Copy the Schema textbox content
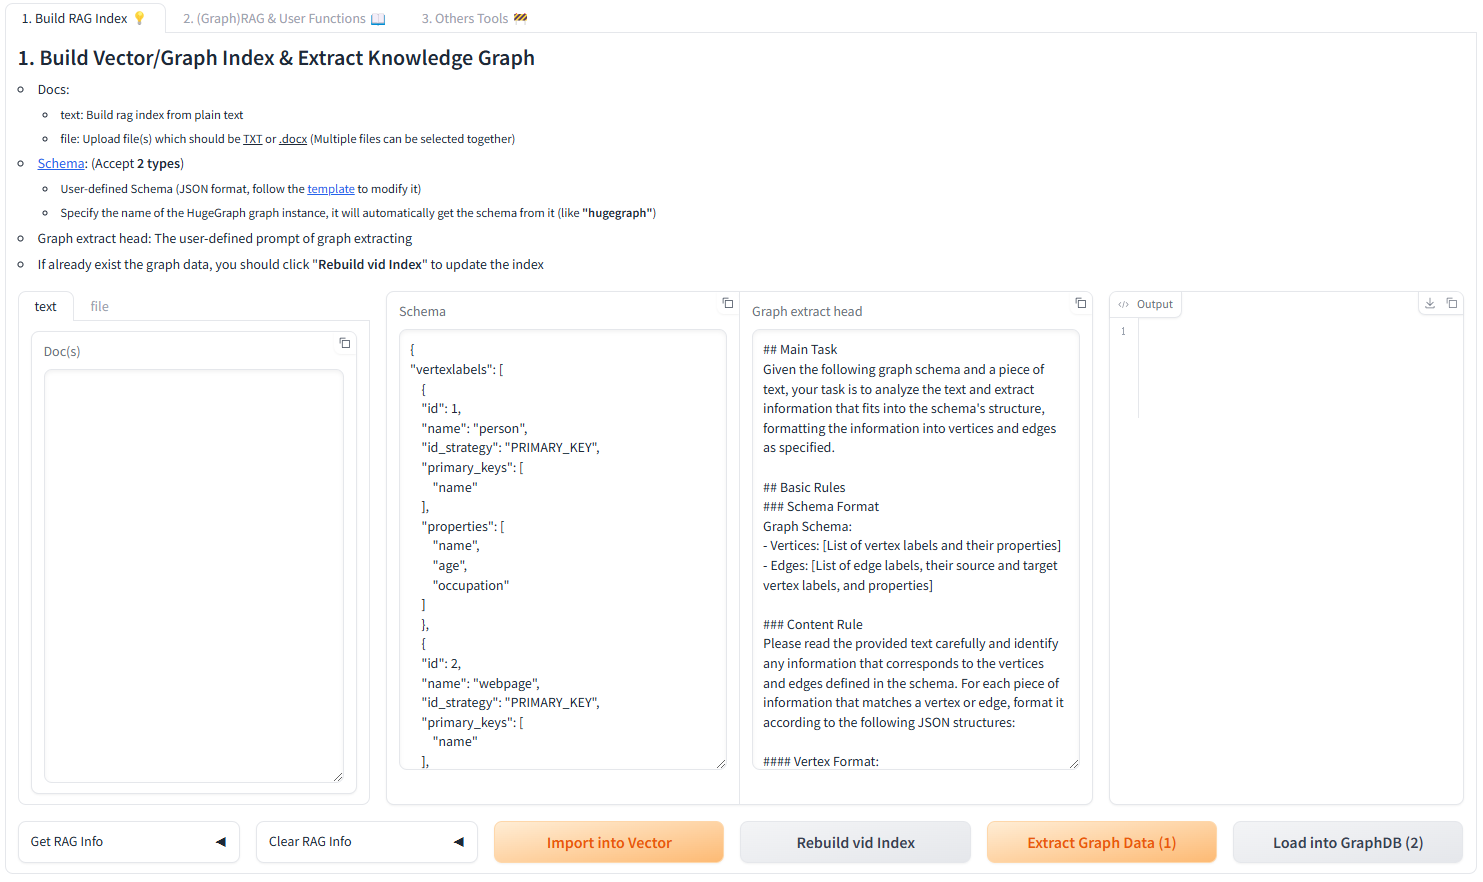Screen dimensions: 1483x882 point(728,303)
